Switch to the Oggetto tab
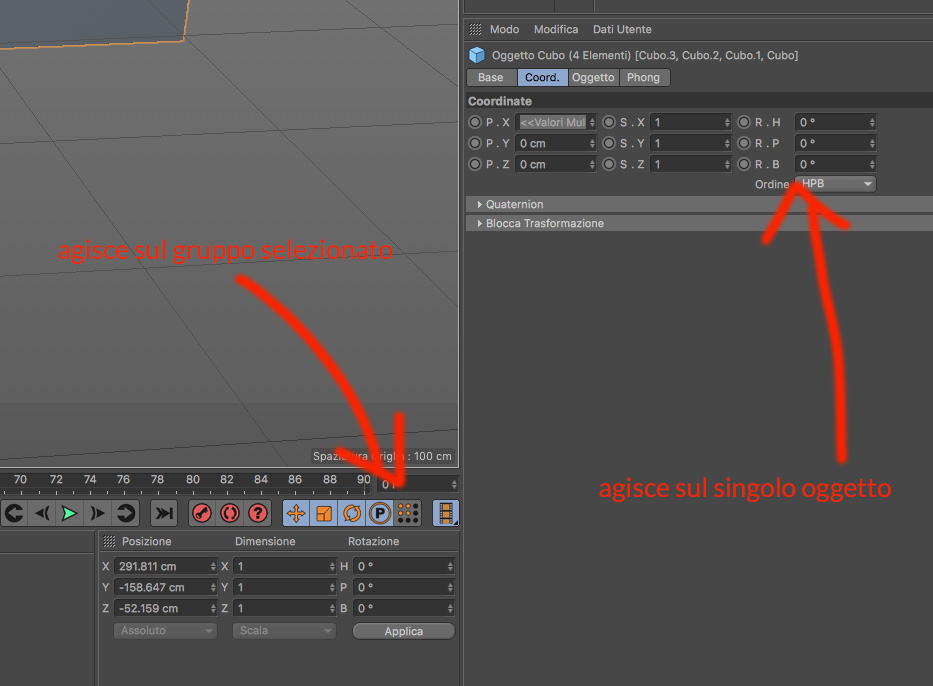 click(x=593, y=77)
